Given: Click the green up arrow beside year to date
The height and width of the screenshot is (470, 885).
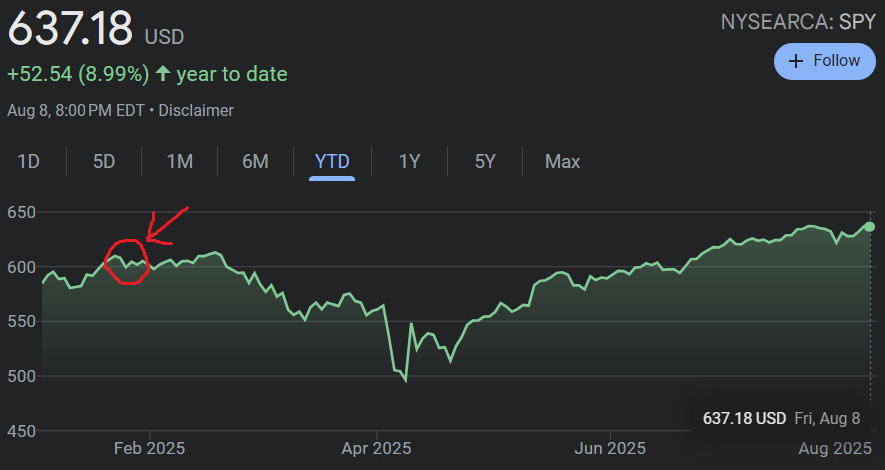Looking at the screenshot, I should tap(163, 74).
